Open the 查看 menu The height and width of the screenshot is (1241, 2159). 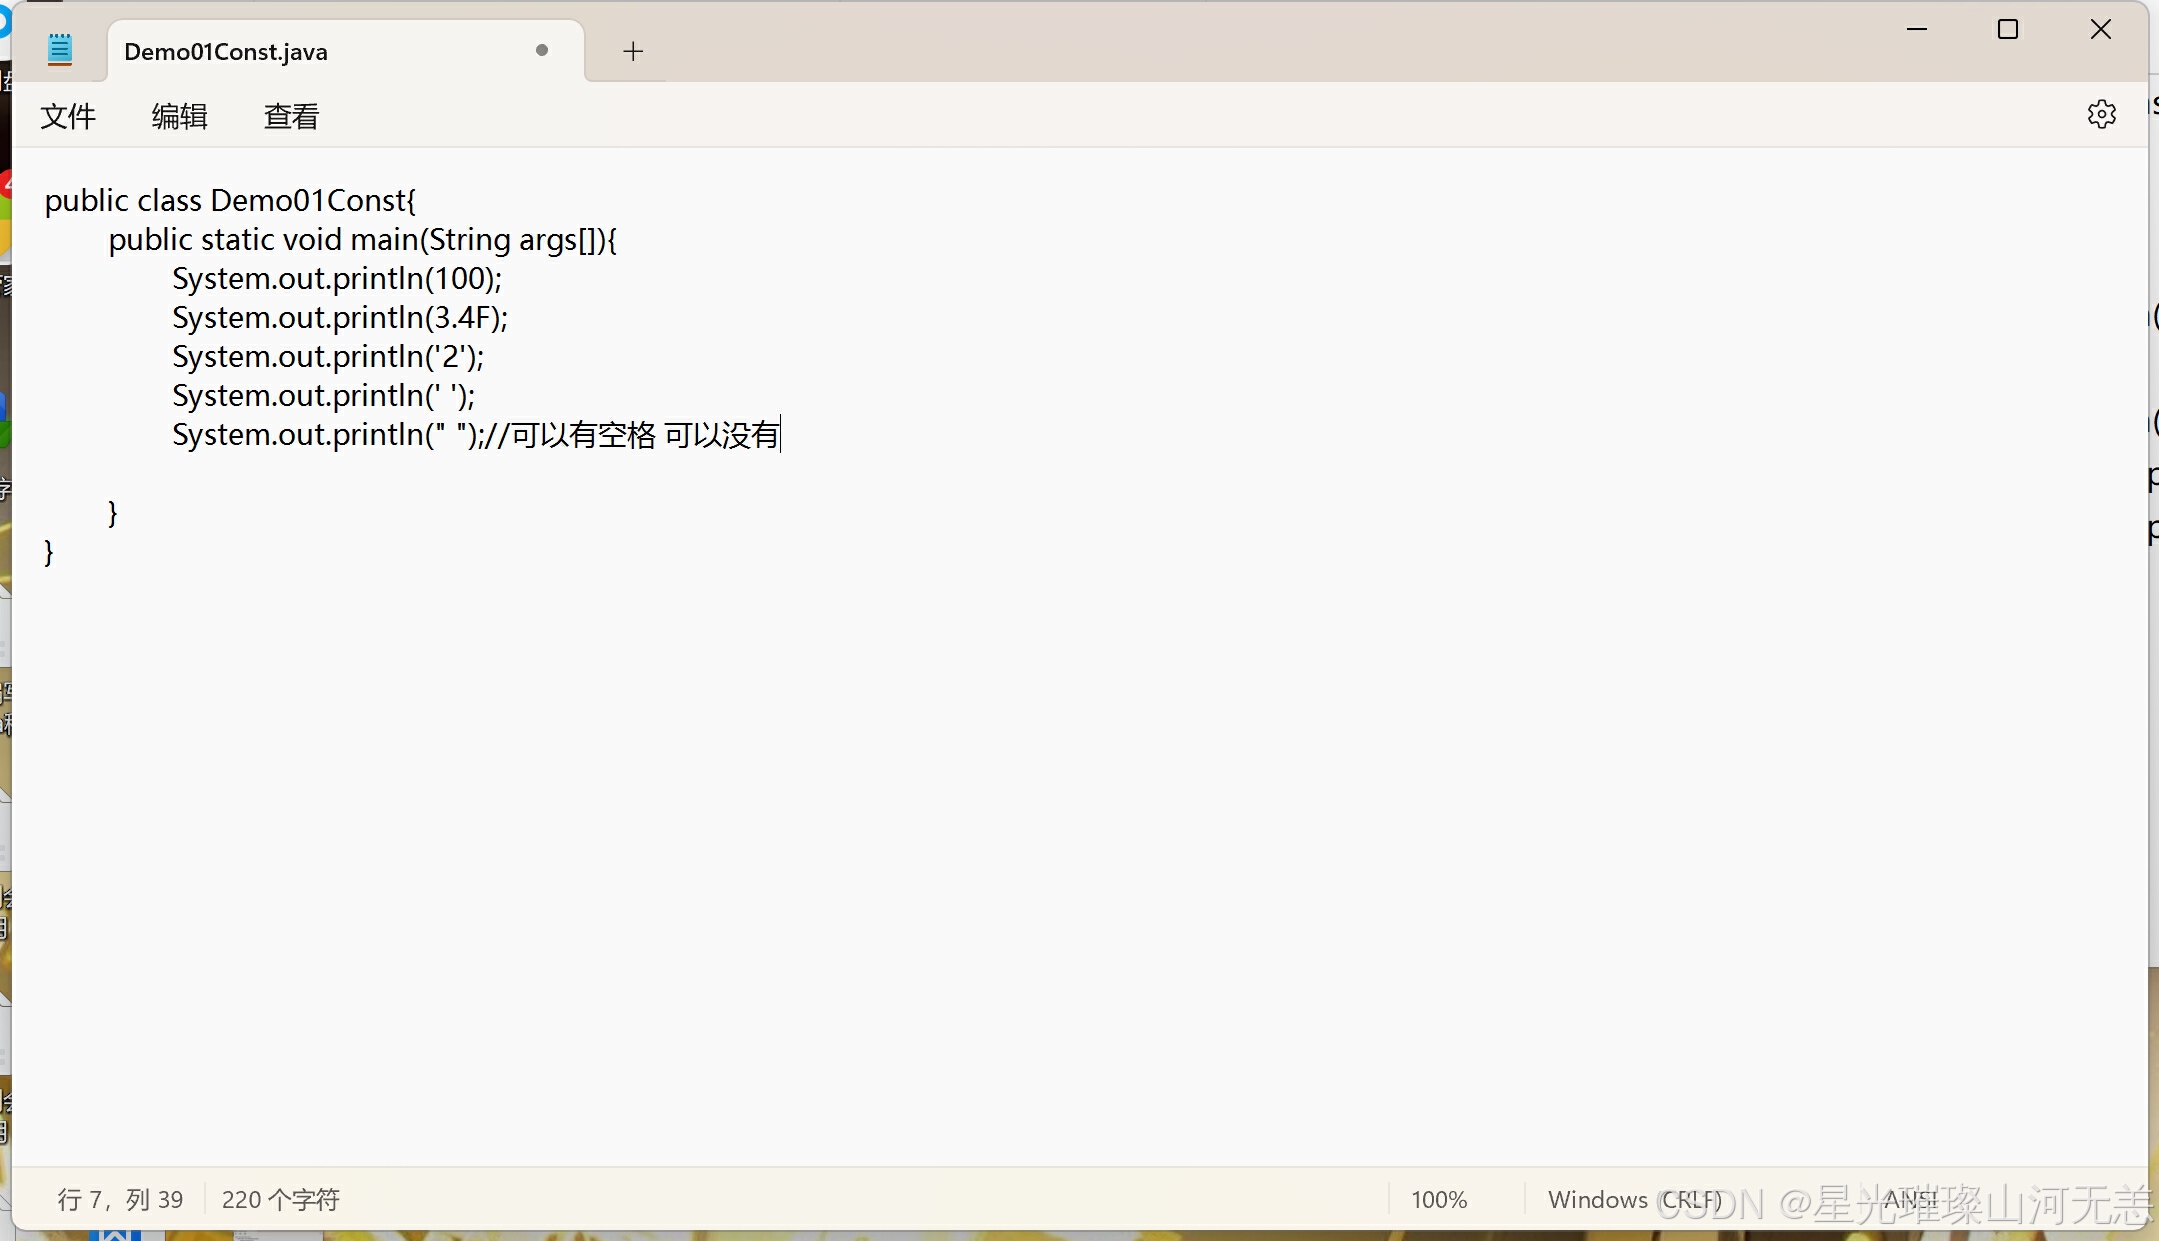tap(291, 116)
